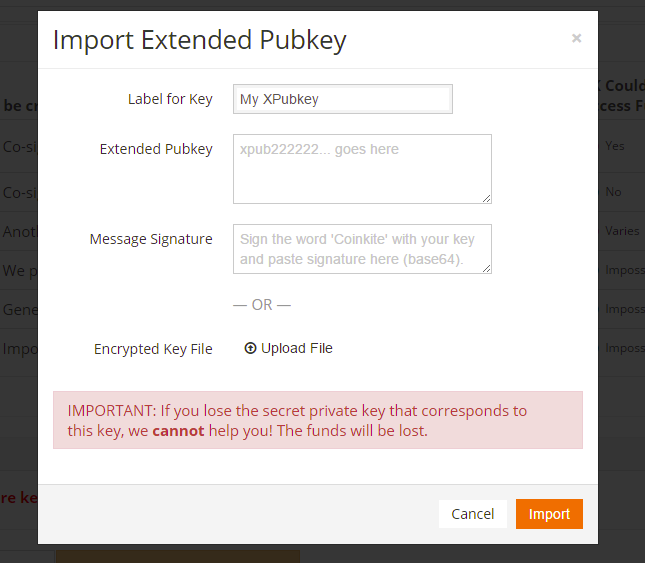Click inside the Extended Pubkey text area
Screen dimensions: 645x563
coord(362,169)
